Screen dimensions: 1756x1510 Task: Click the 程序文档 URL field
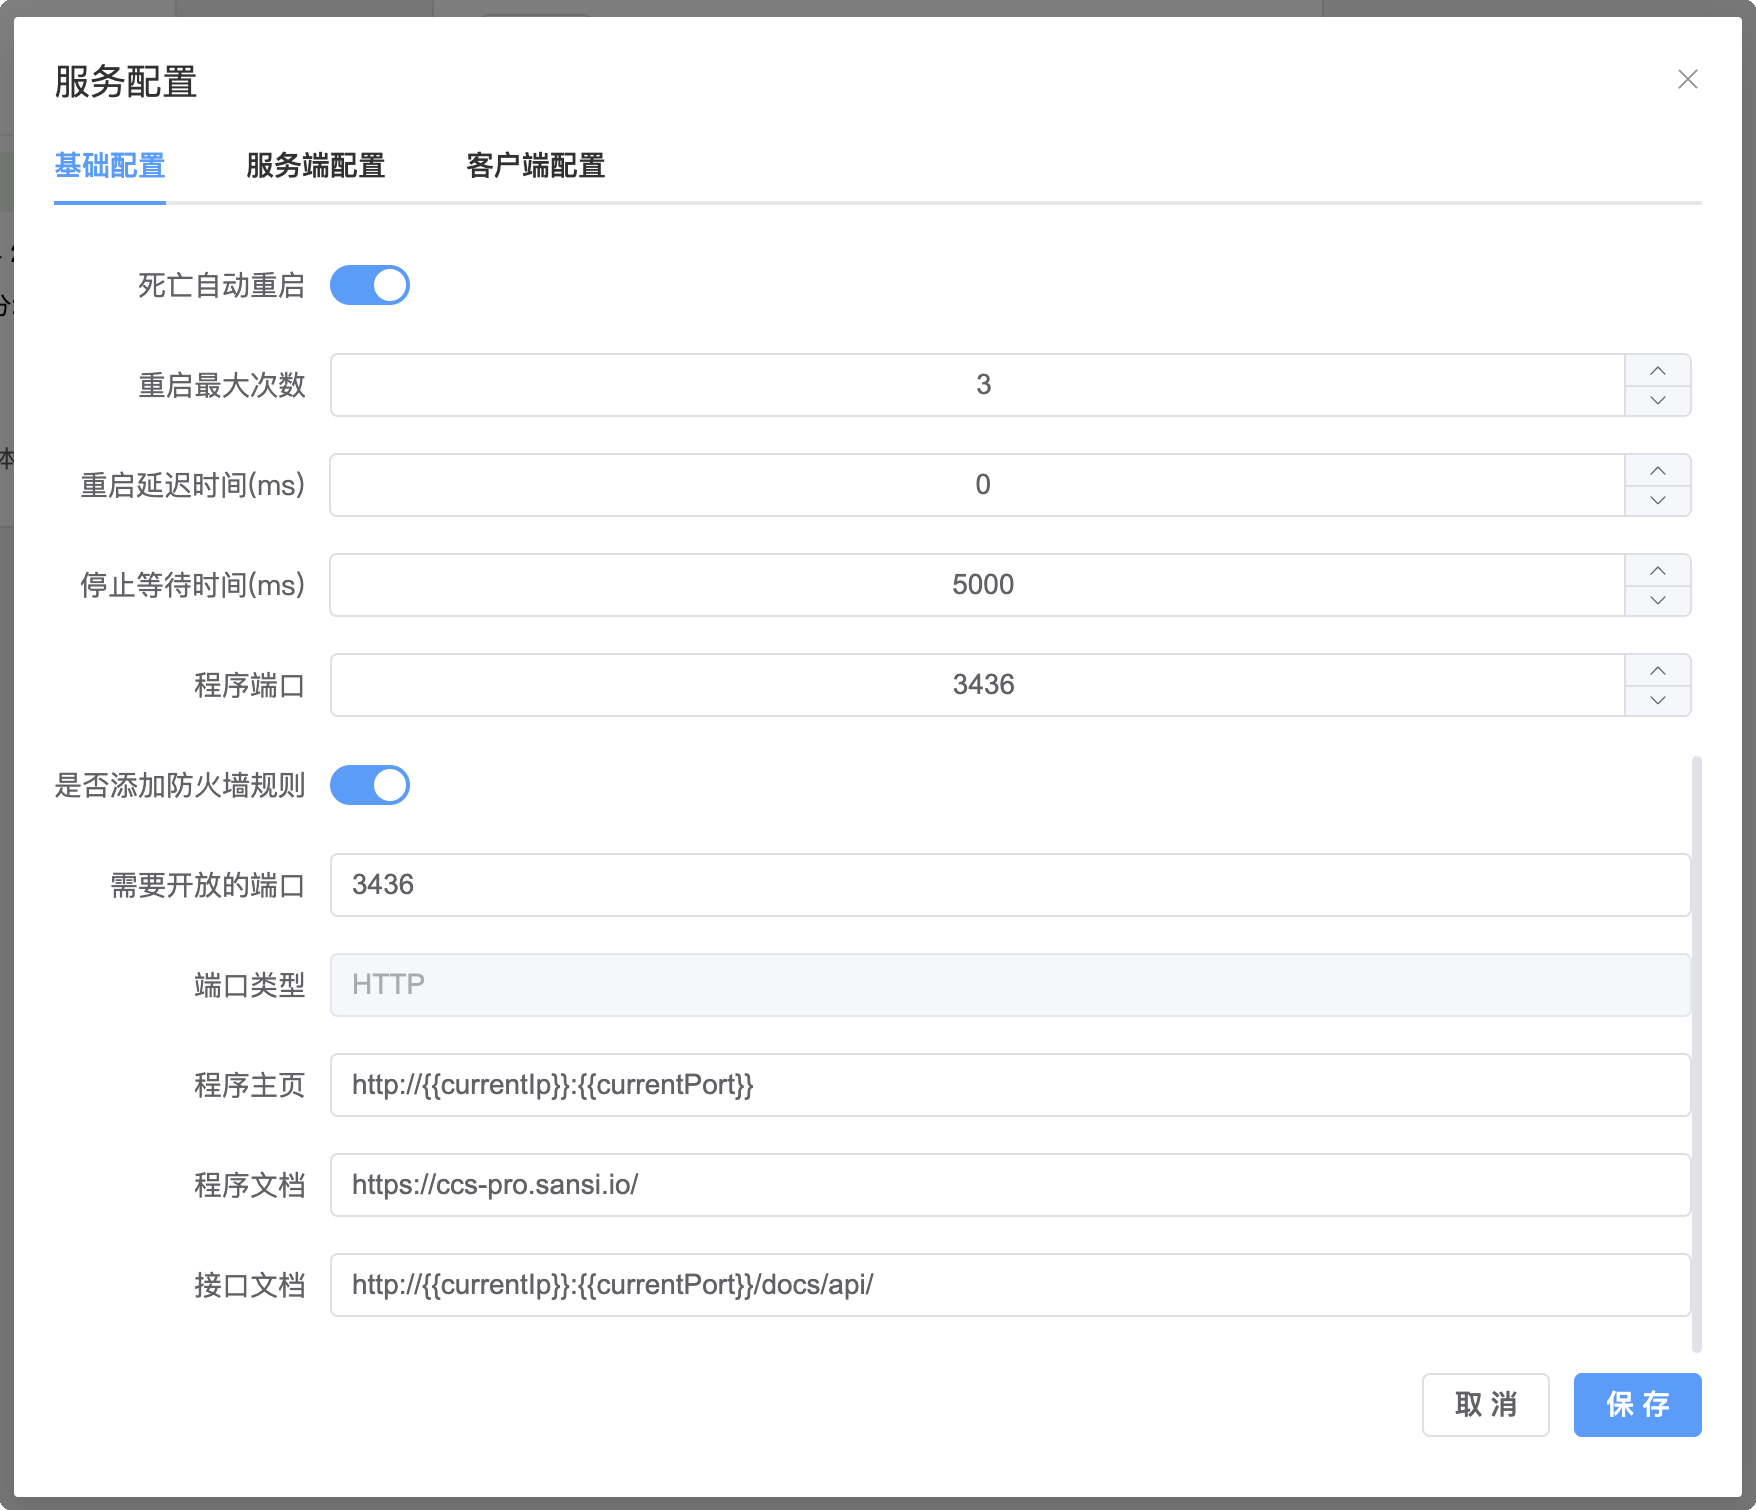click(1010, 1185)
